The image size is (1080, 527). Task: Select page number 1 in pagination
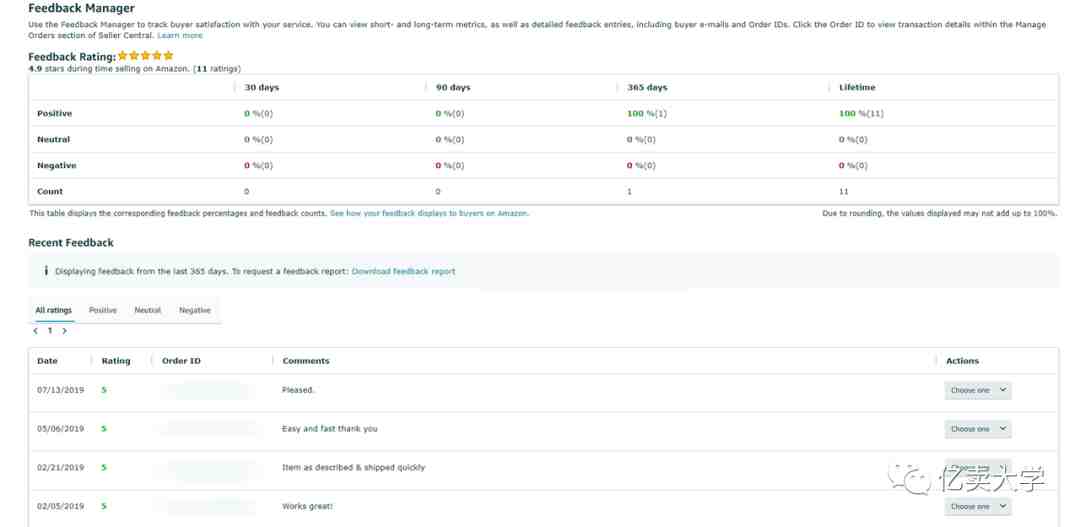click(x=50, y=331)
